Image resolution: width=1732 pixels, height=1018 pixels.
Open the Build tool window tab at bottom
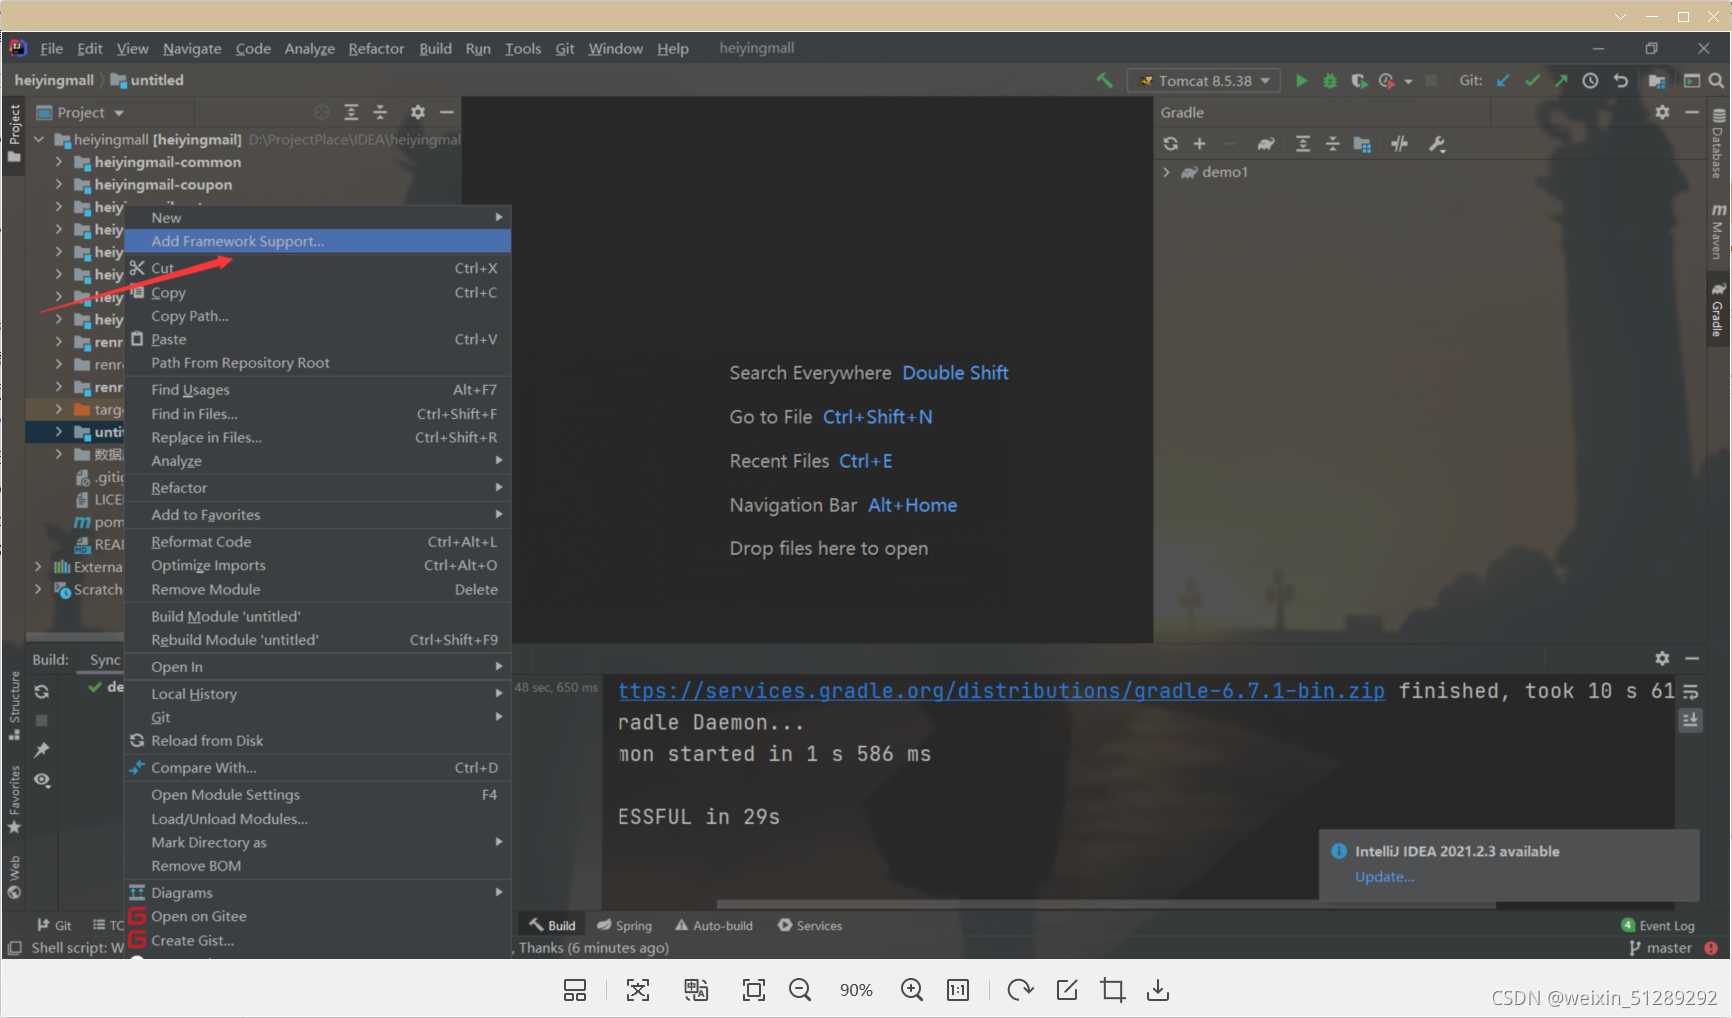(x=552, y=926)
